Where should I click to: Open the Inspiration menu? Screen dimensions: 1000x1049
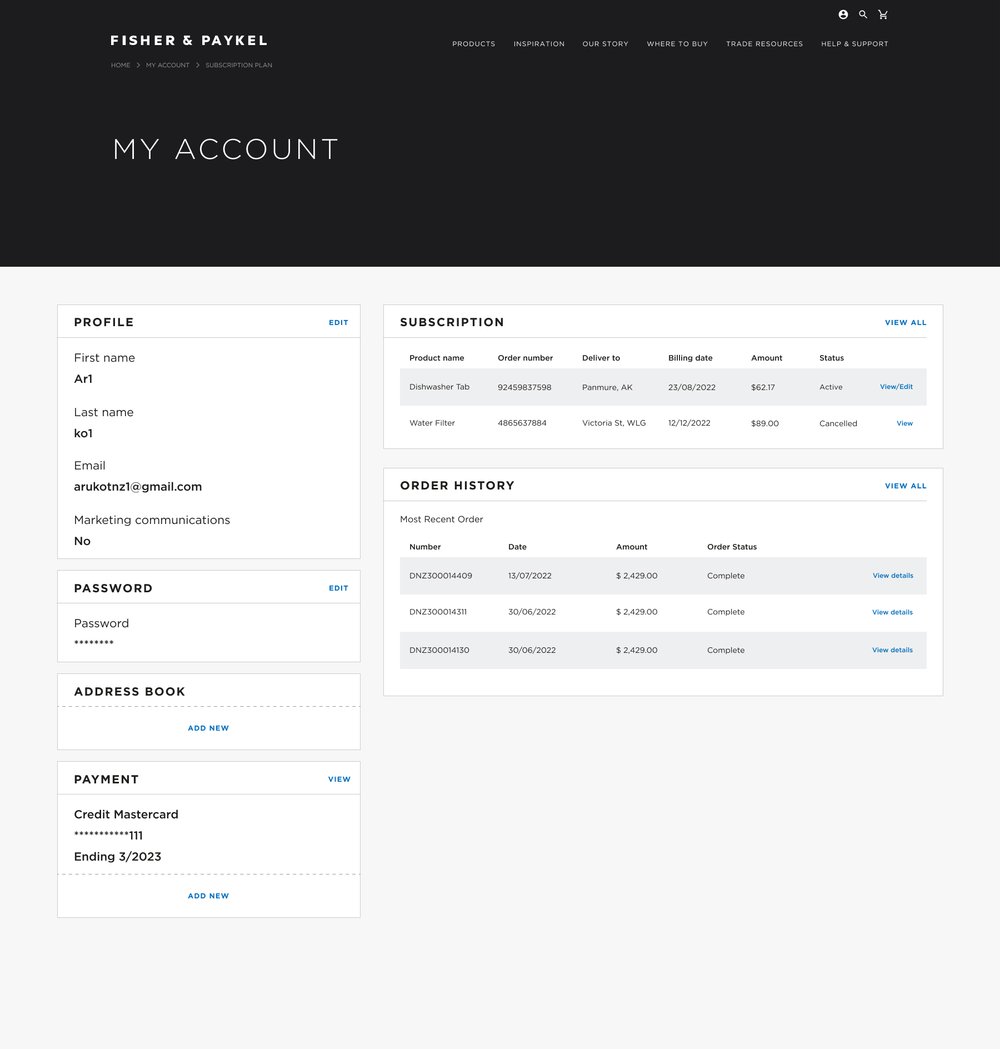point(539,44)
